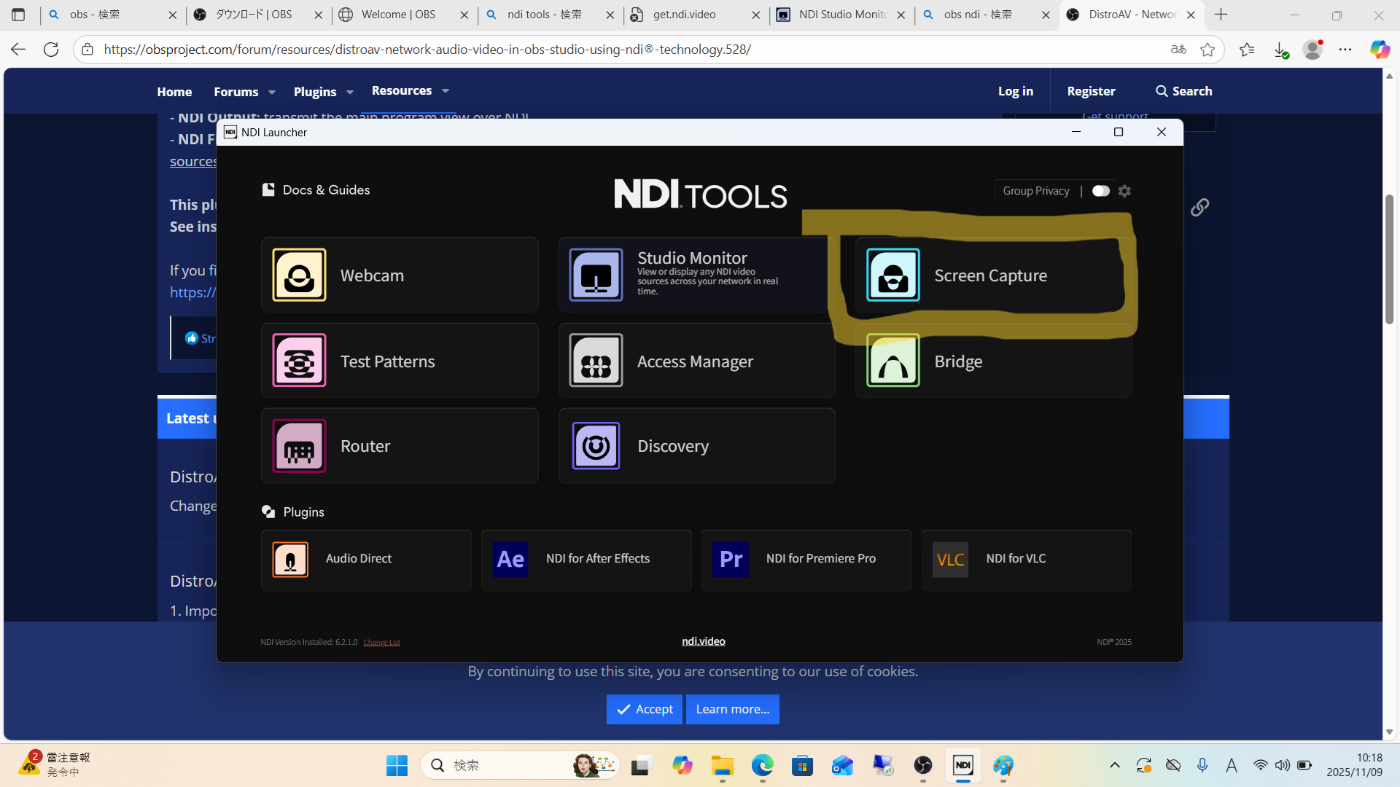1400x787 pixels.
Task: Go back to the previous page in Edge
Action: click(18, 49)
